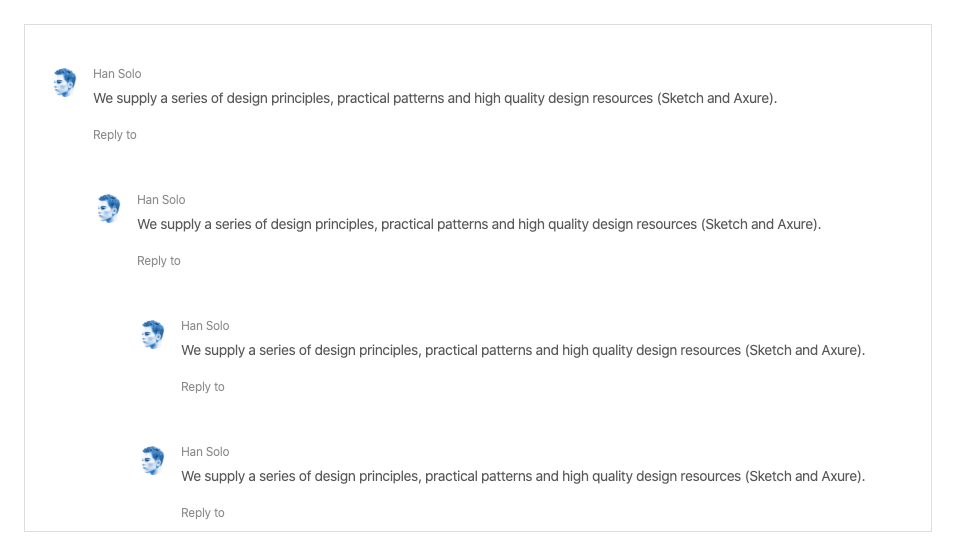
Task: Click Han Solo's avatar on the top comment
Action: pos(65,83)
